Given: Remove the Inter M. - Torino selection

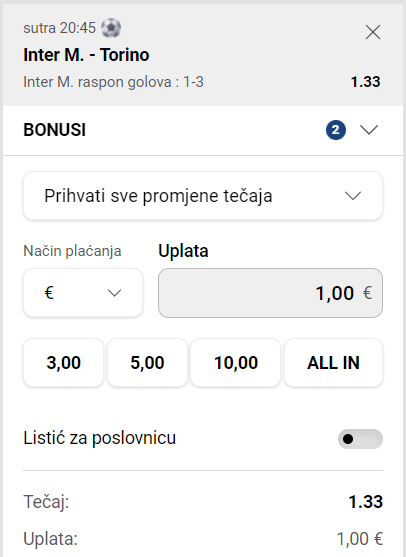Looking at the screenshot, I should [373, 32].
